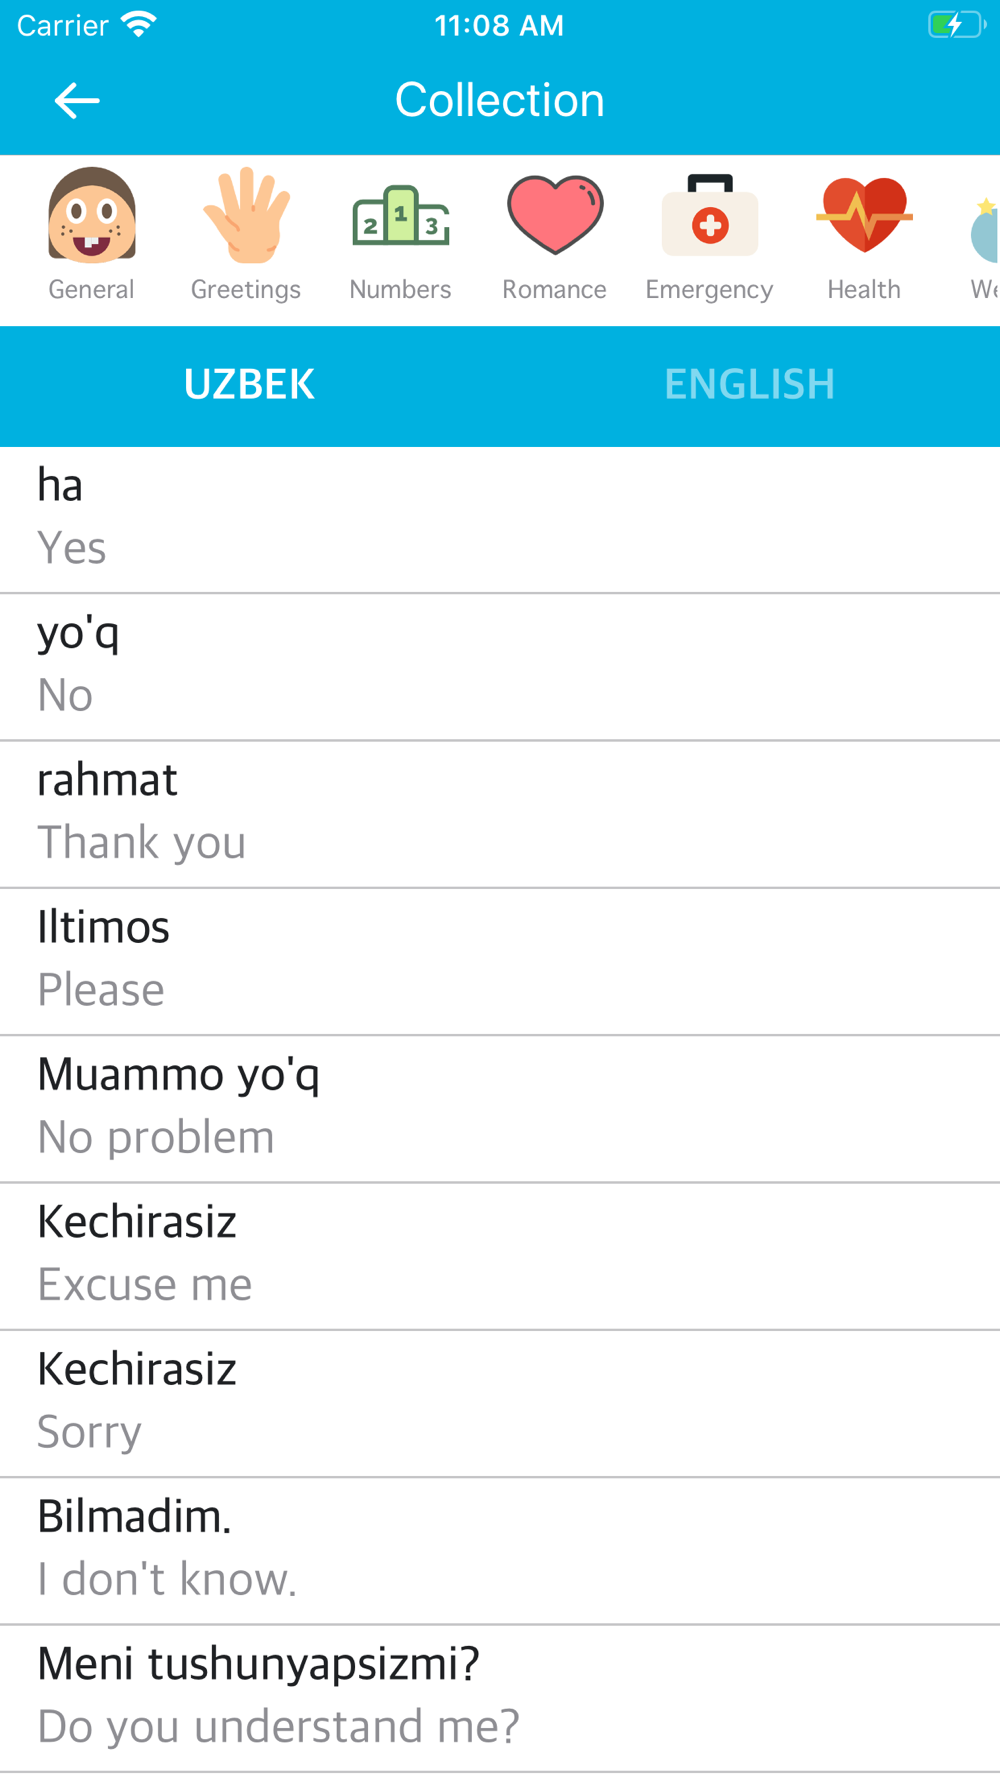Screen dimensions: 1000x1778
Task: Open the Emergency first-aid kit icon
Action: tap(710, 215)
